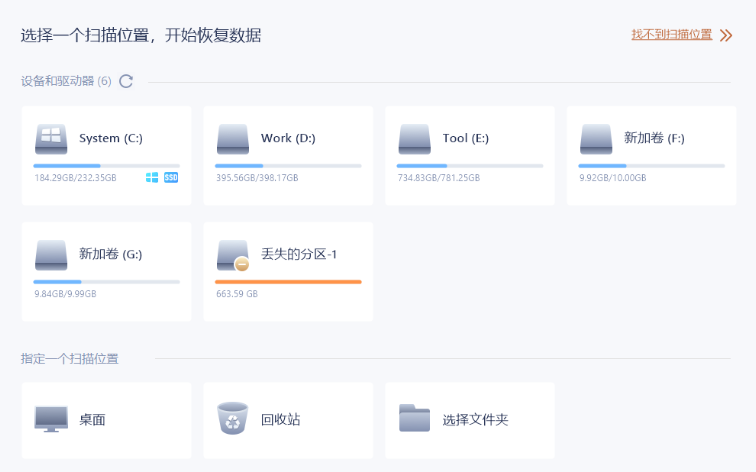Select the 丢失的分区-1 lost partition icon
This screenshot has width=756, height=472.
point(233,255)
